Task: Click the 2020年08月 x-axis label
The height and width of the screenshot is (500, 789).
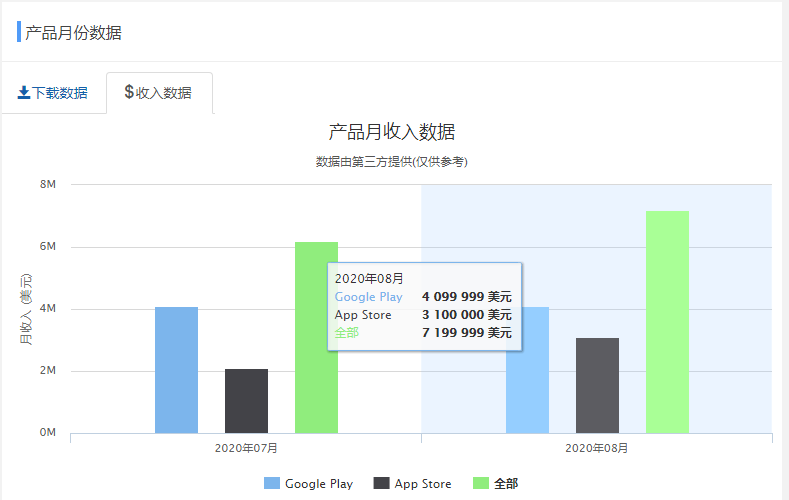Action: coord(597,449)
